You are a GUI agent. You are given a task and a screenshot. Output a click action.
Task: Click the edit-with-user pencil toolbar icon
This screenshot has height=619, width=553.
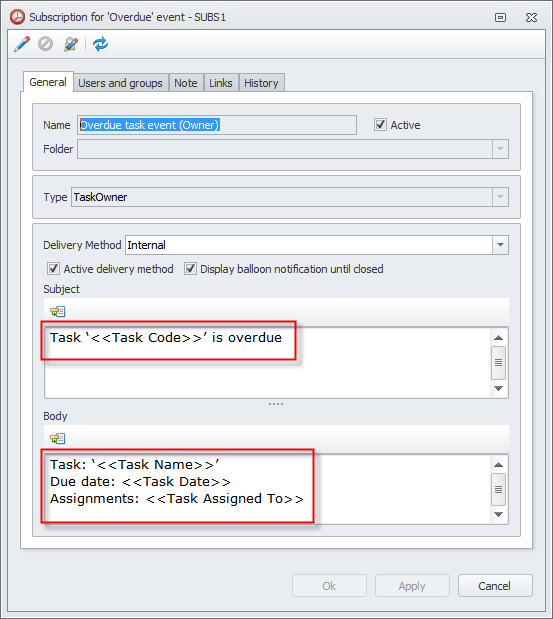pos(71,44)
